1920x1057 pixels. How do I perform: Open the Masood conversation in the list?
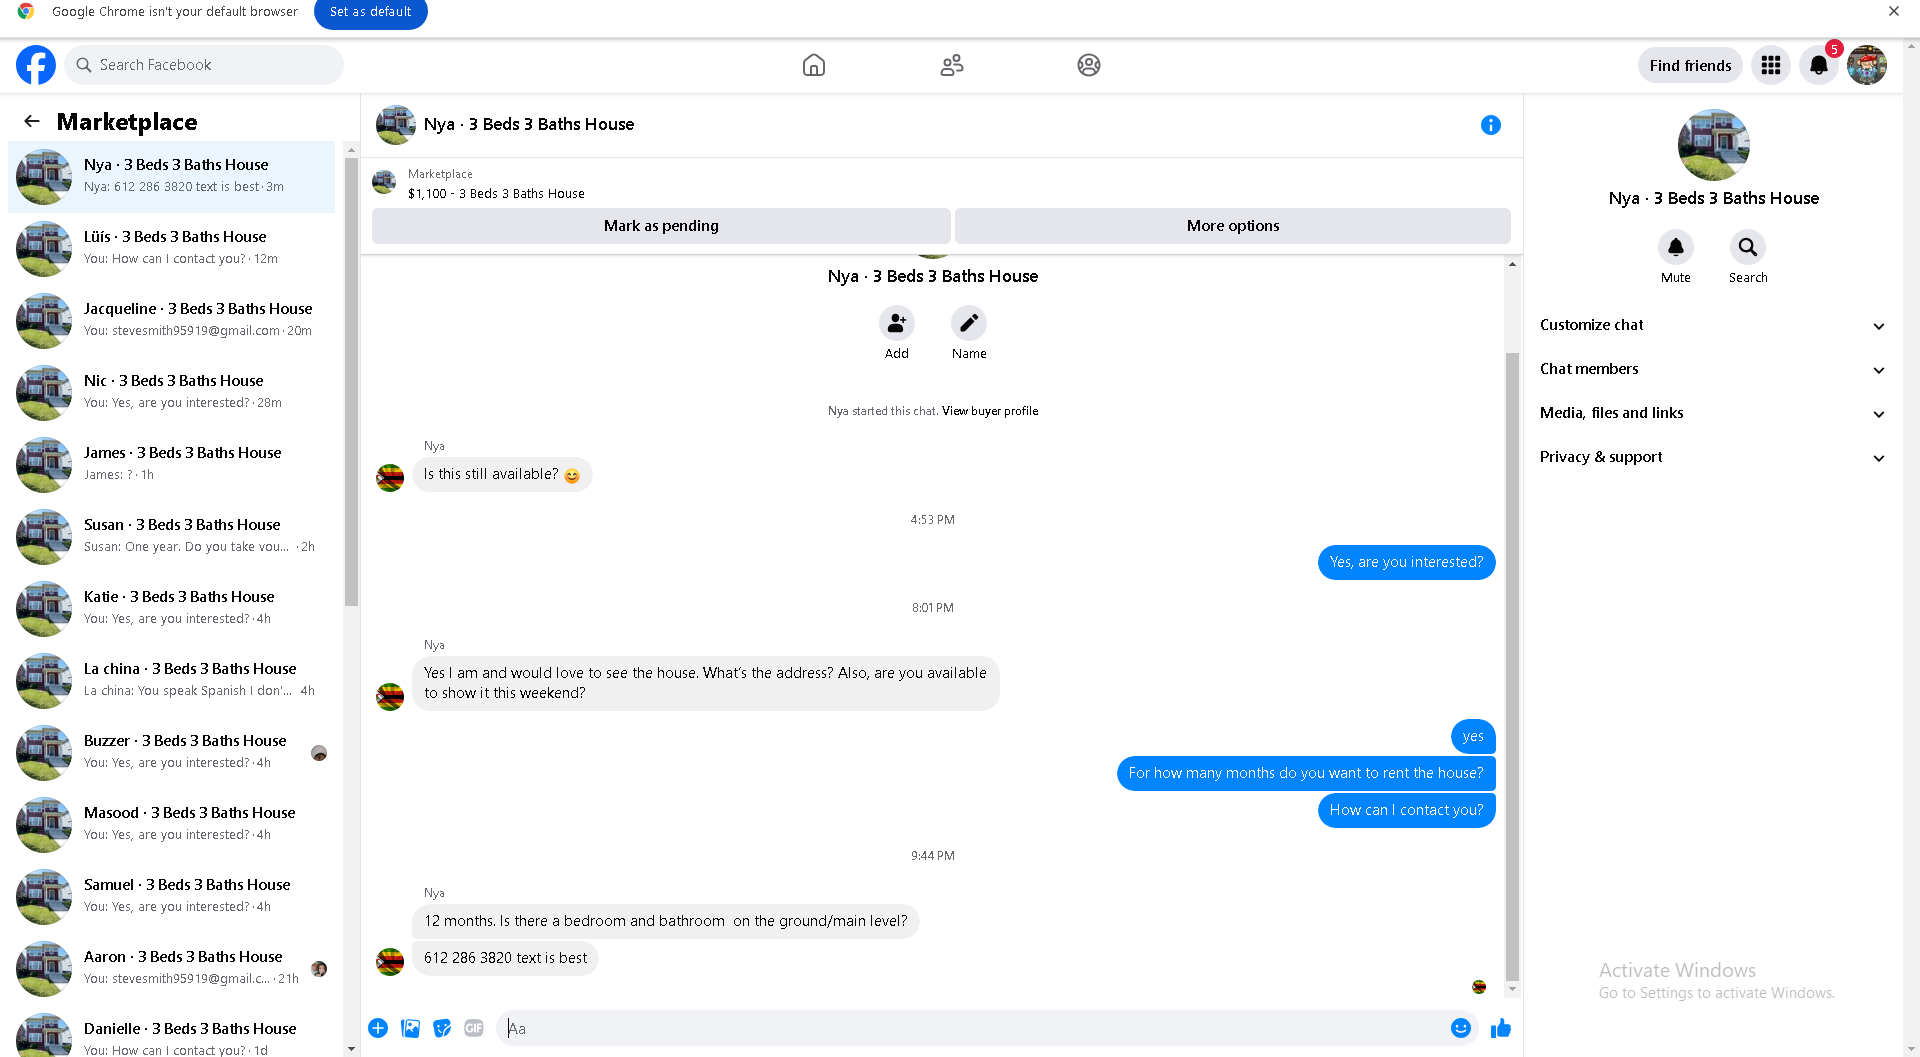pyautogui.click(x=172, y=824)
